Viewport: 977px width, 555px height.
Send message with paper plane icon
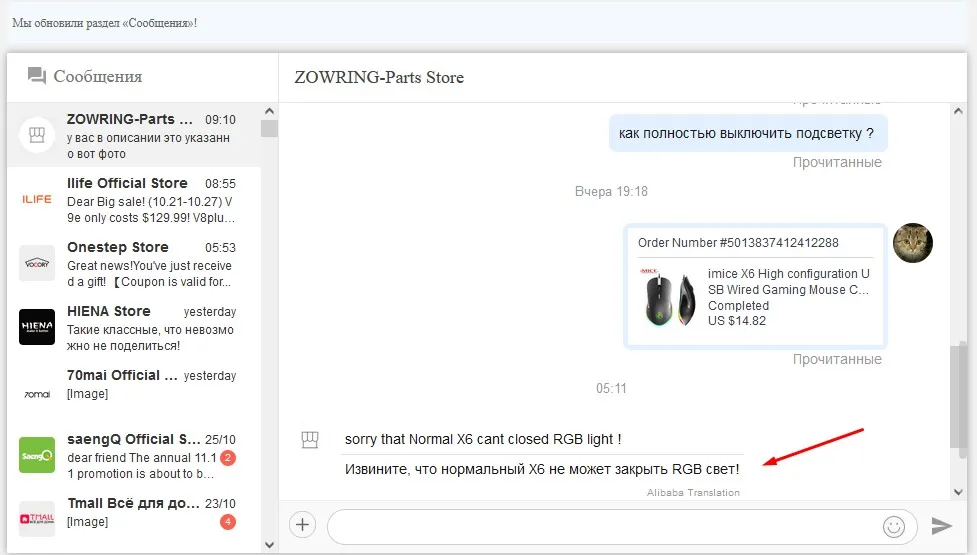click(941, 526)
